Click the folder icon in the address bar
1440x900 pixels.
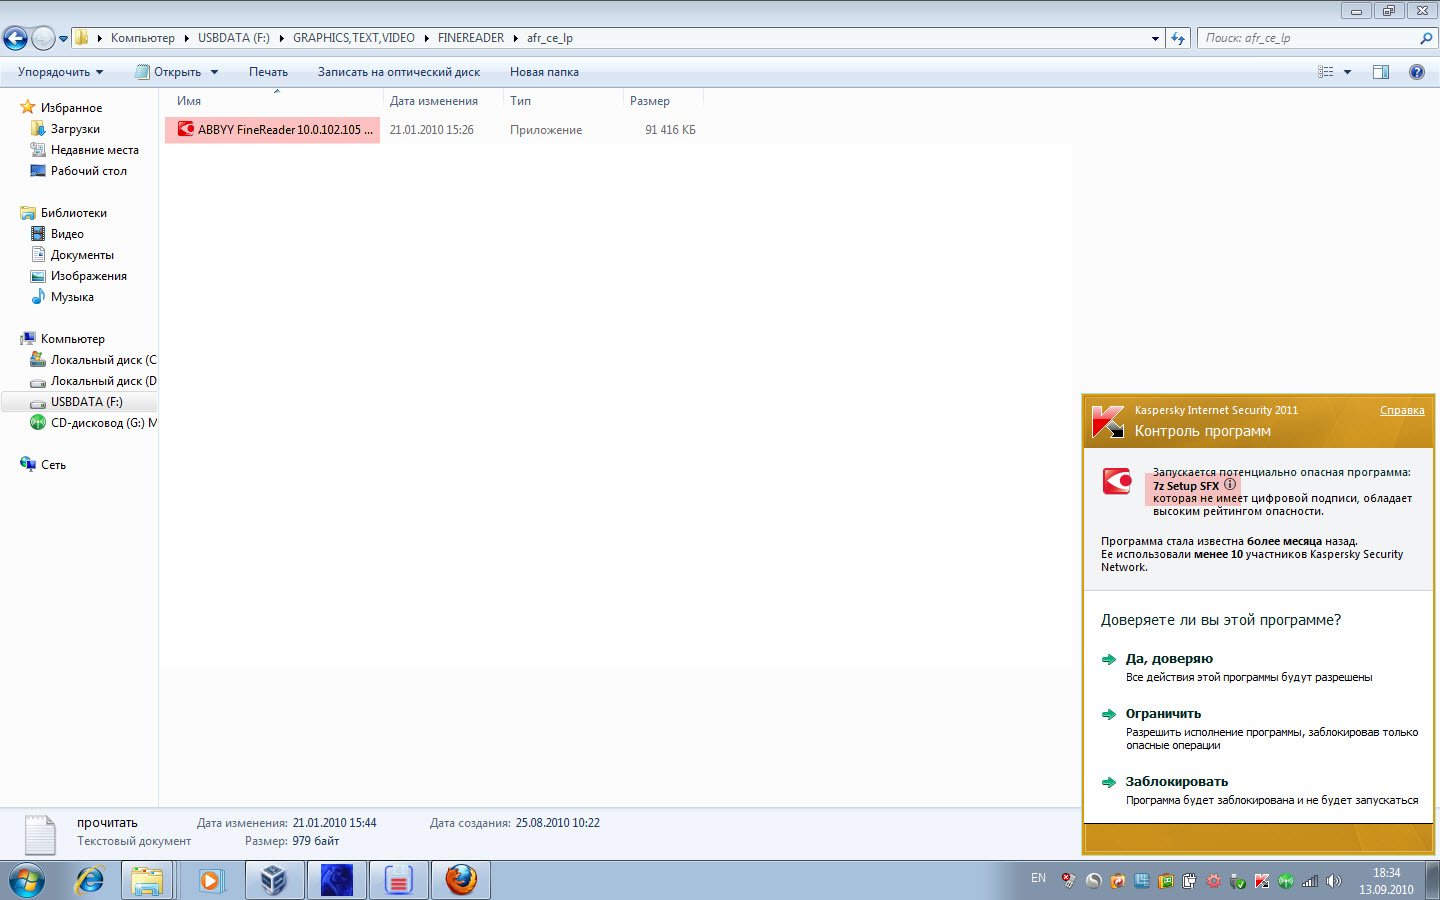(x=82, y=38)
